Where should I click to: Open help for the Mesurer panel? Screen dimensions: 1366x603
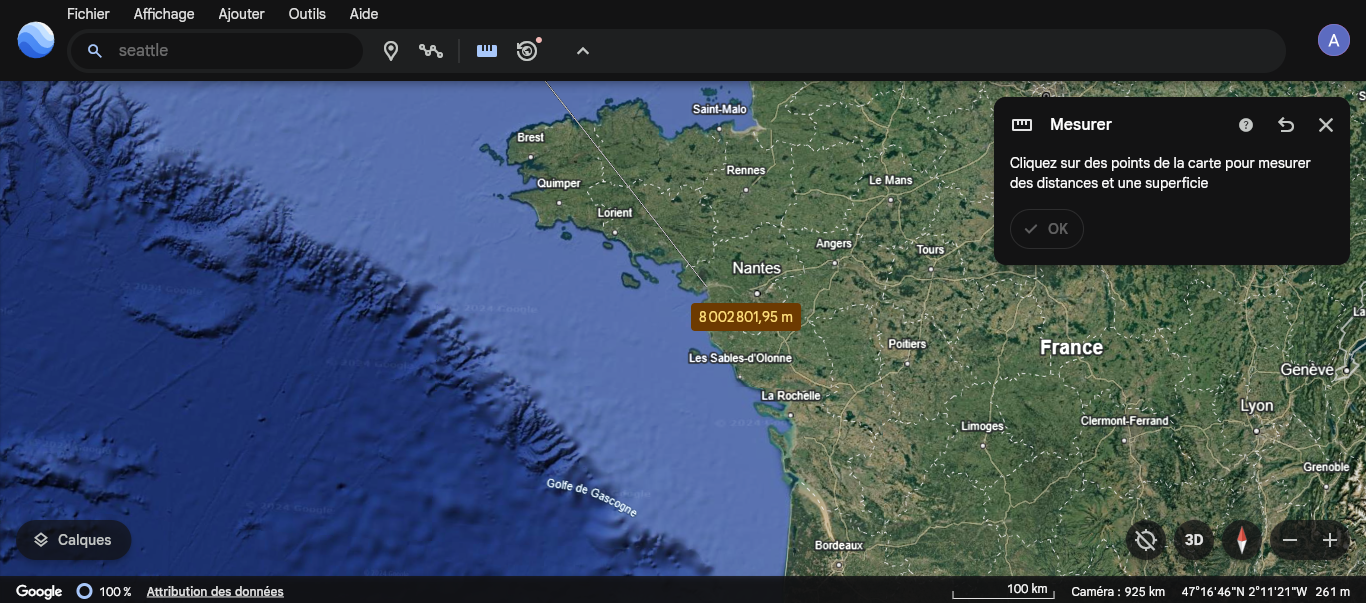tap(1246, 125)
